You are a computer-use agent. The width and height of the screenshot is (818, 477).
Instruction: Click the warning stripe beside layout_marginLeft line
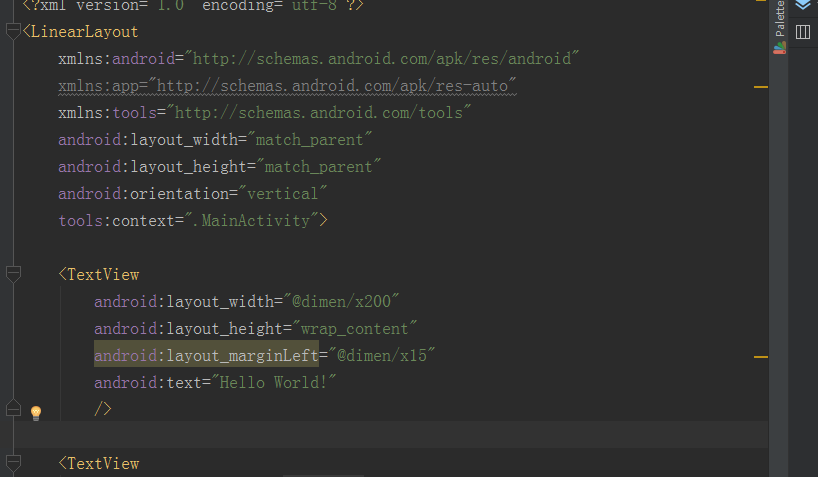(761, 357)
